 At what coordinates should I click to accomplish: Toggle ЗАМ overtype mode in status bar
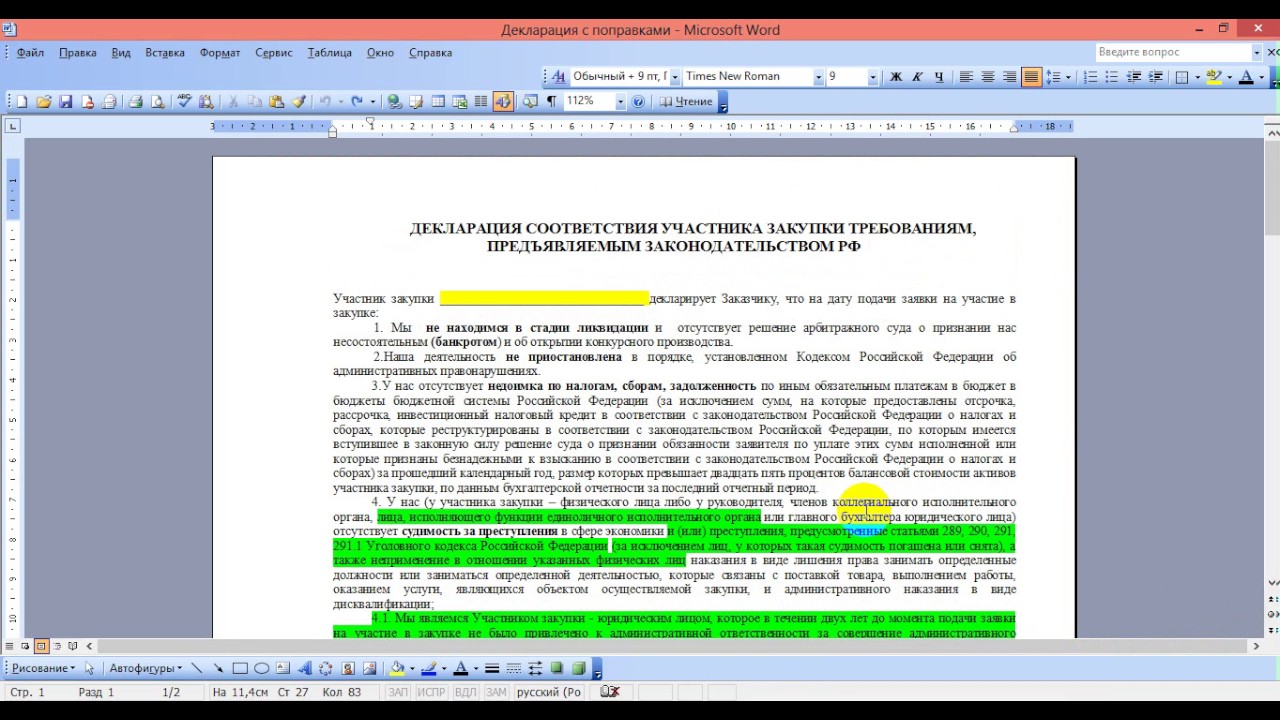496,692
